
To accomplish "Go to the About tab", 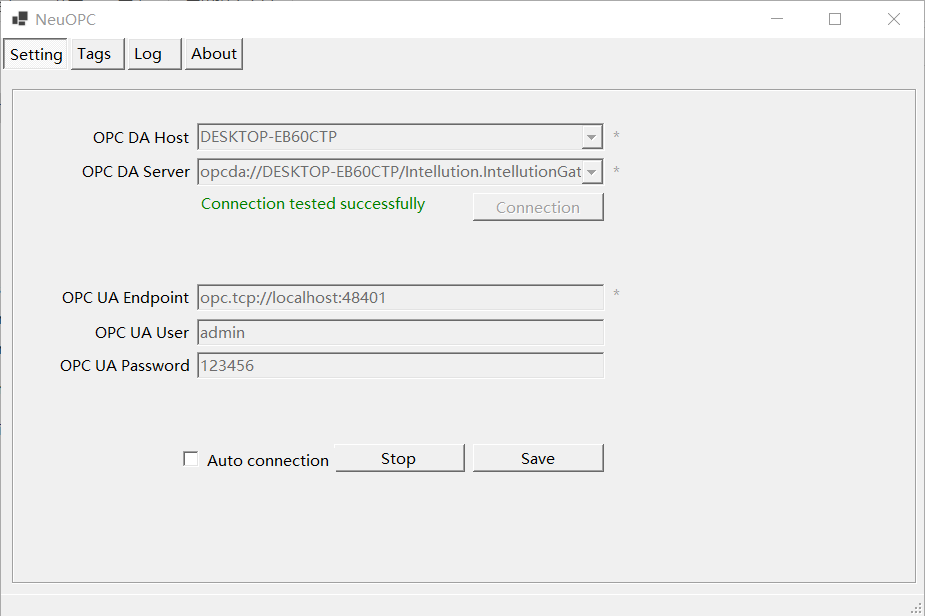I will tap(214, 54).
